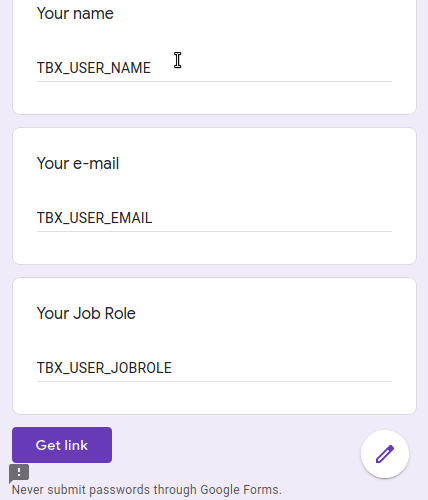Select the "Your name" question title
428x500 pixels.
click(75, 13)
